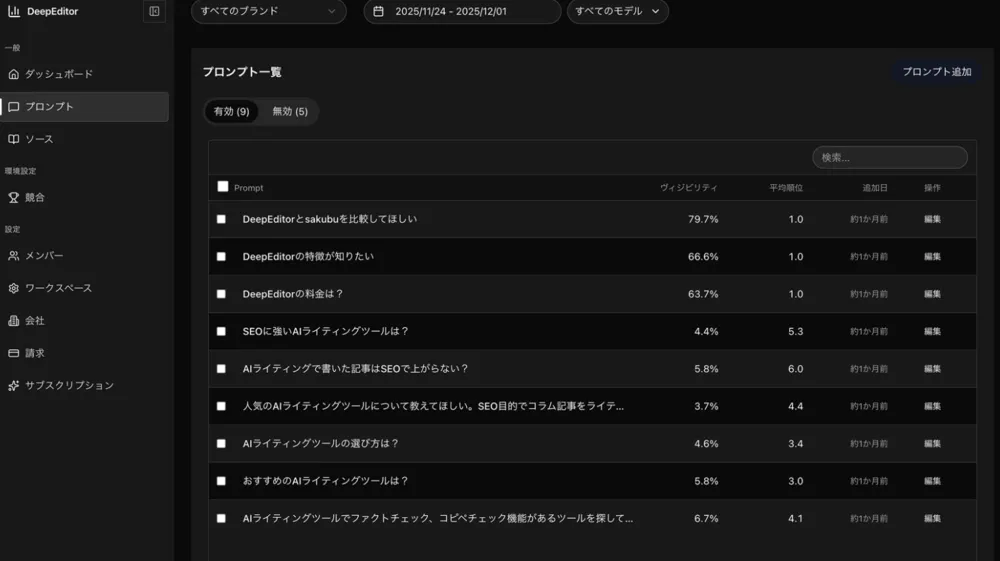The height and width of the screenshot is (561, 1000).
Task: Click the card icon beside 請求
Action: (x=13, y=353)
